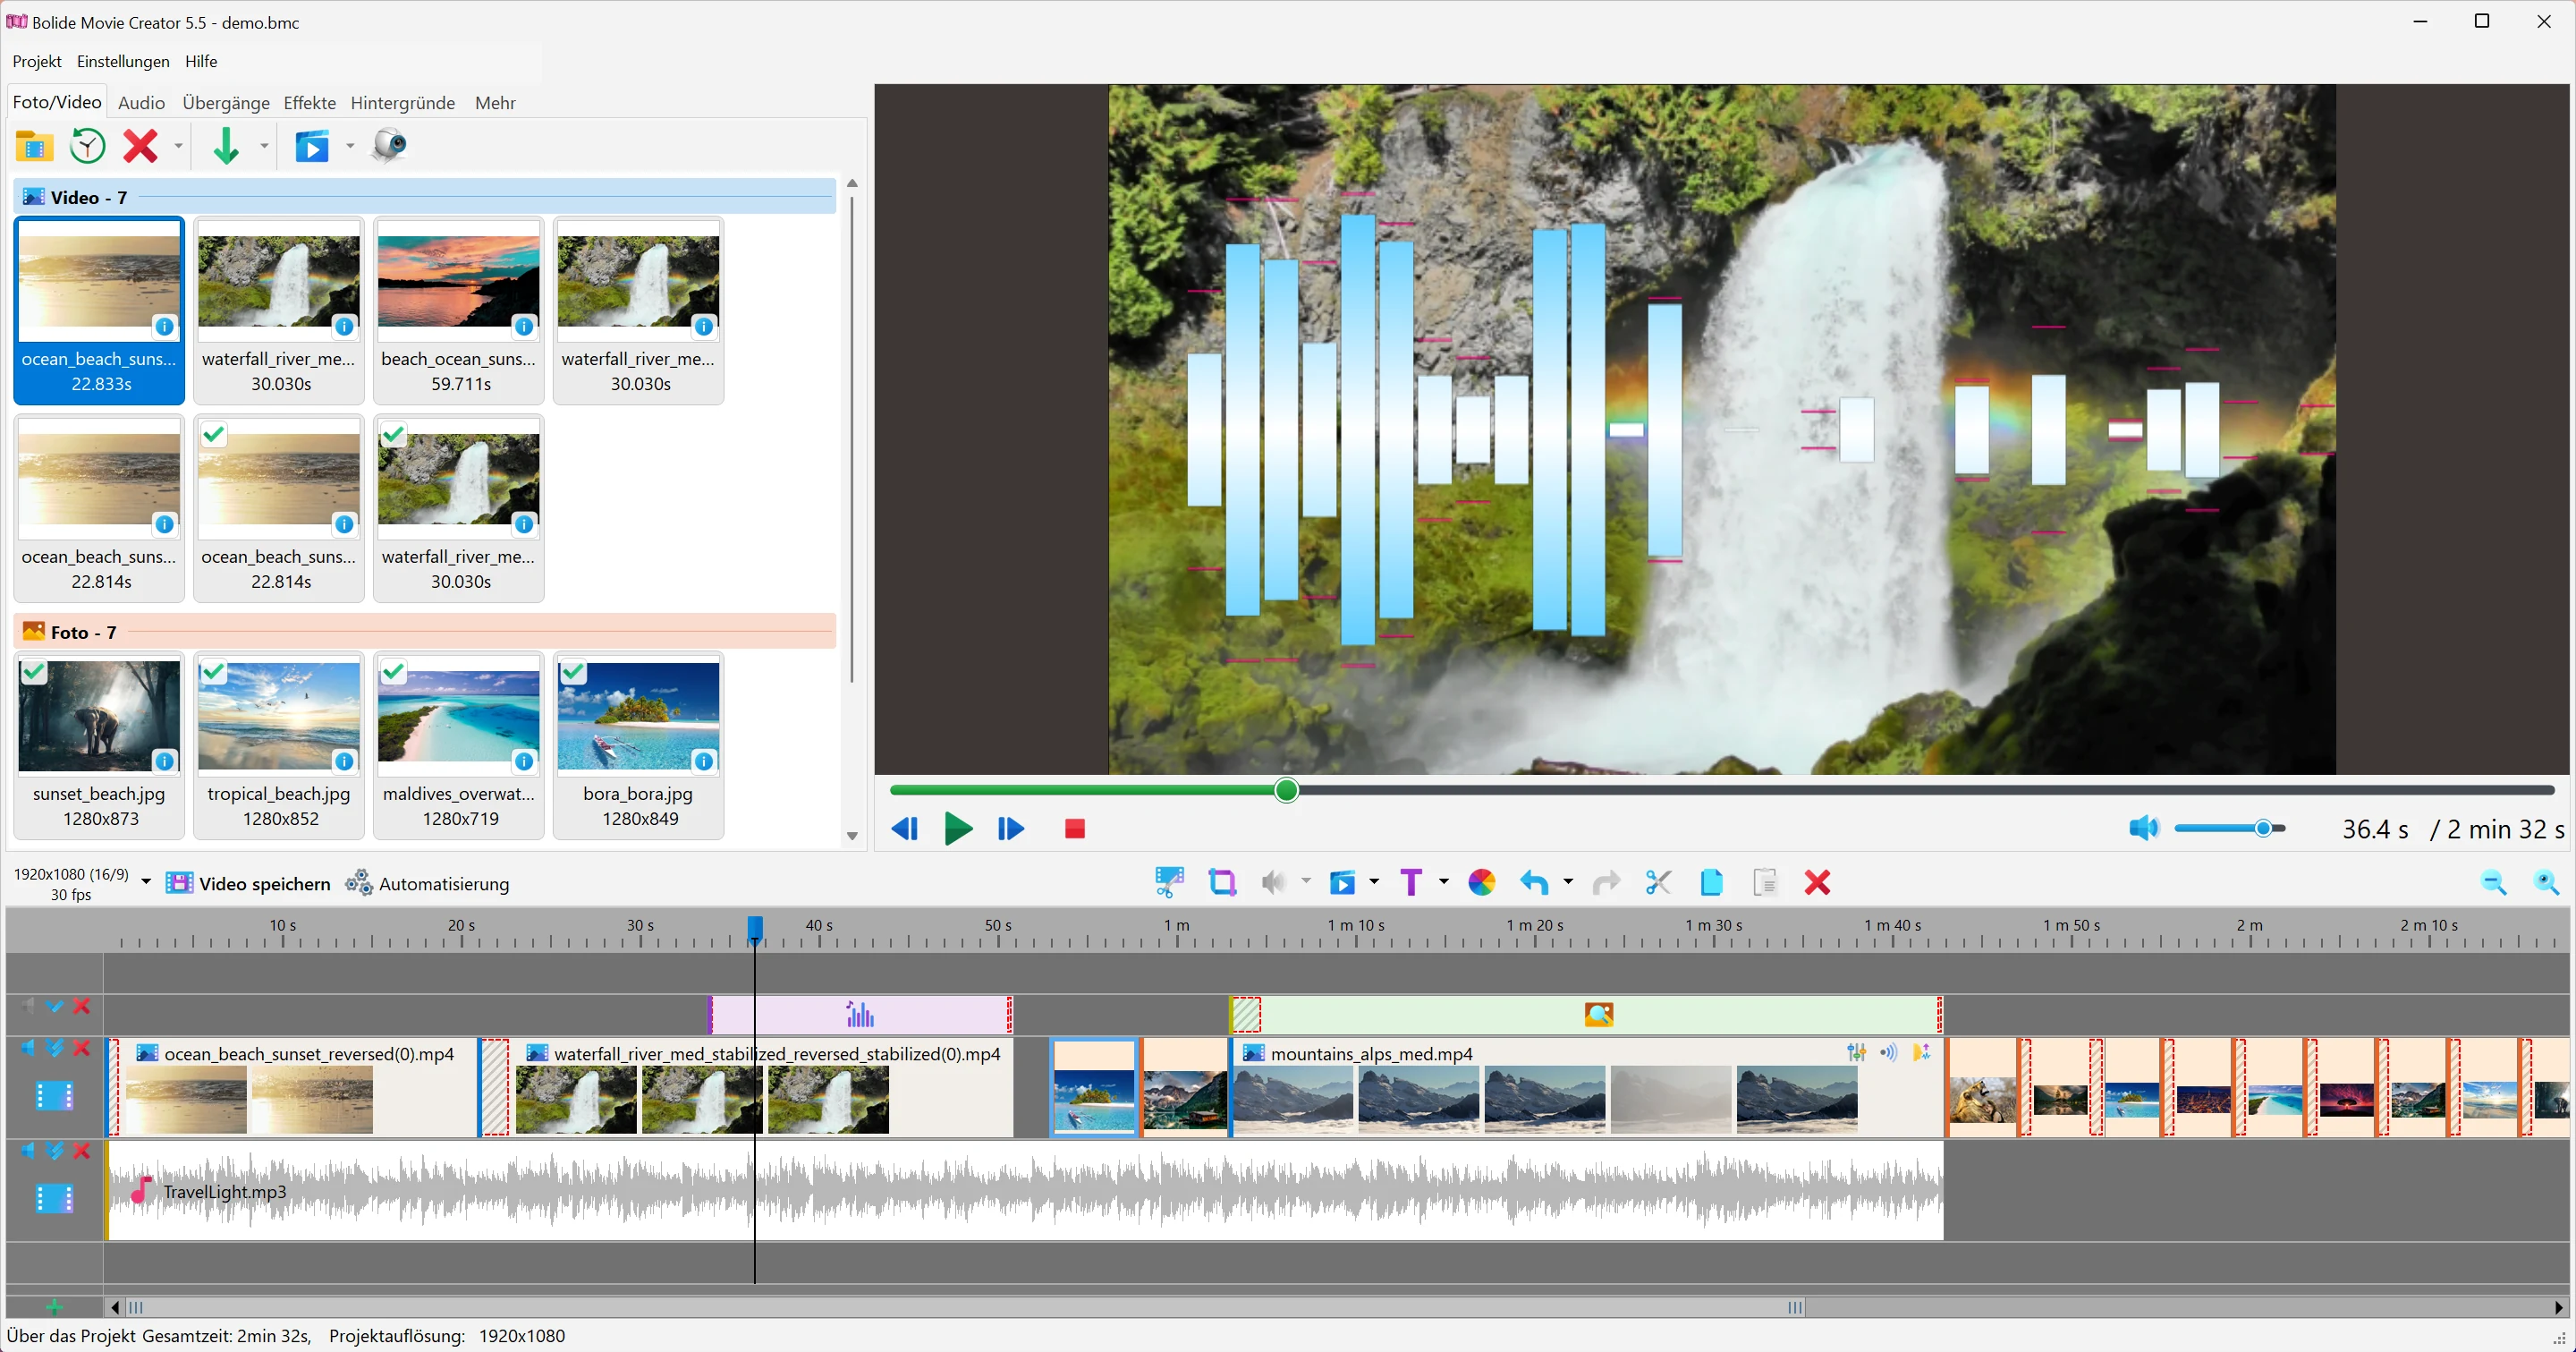2576x1352 pixels.
Task: Click the green play button
Action: 958,829
